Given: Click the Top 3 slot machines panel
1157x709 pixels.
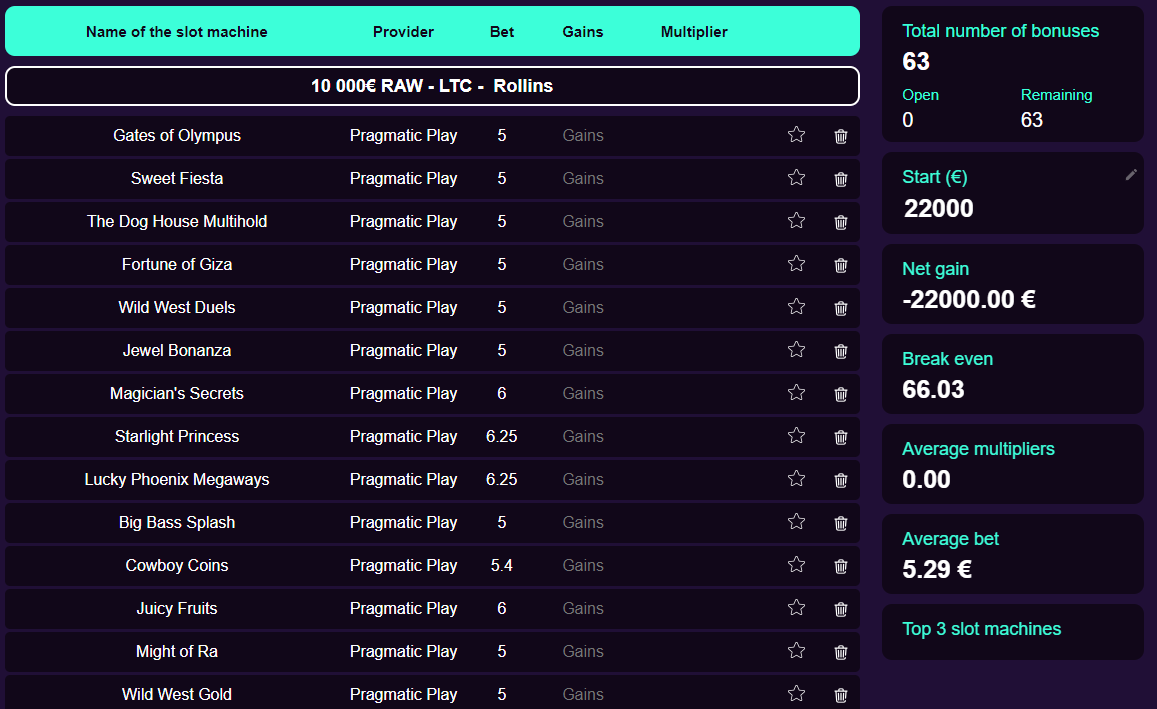Looking at the screenshot, I should pos(1012,632).
